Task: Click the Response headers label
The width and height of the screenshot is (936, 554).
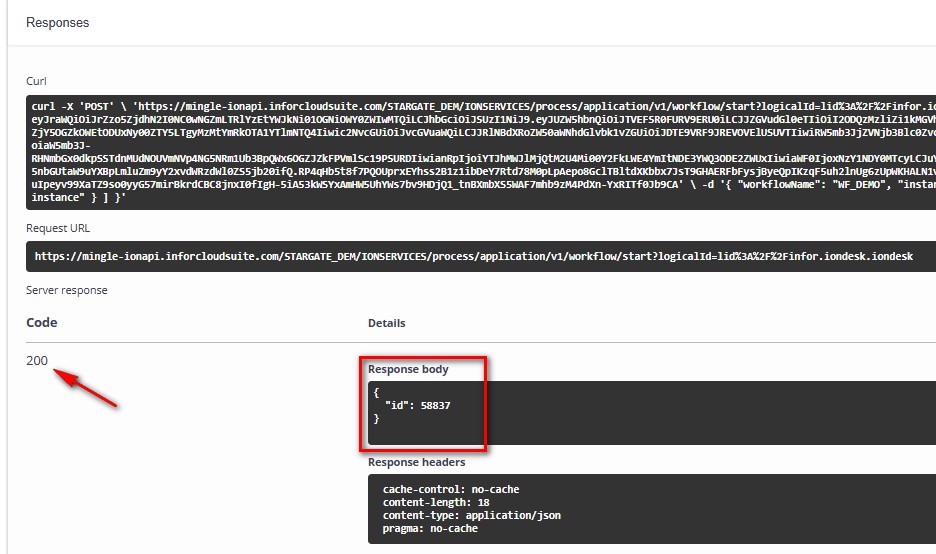Action: tap(416, 462)
